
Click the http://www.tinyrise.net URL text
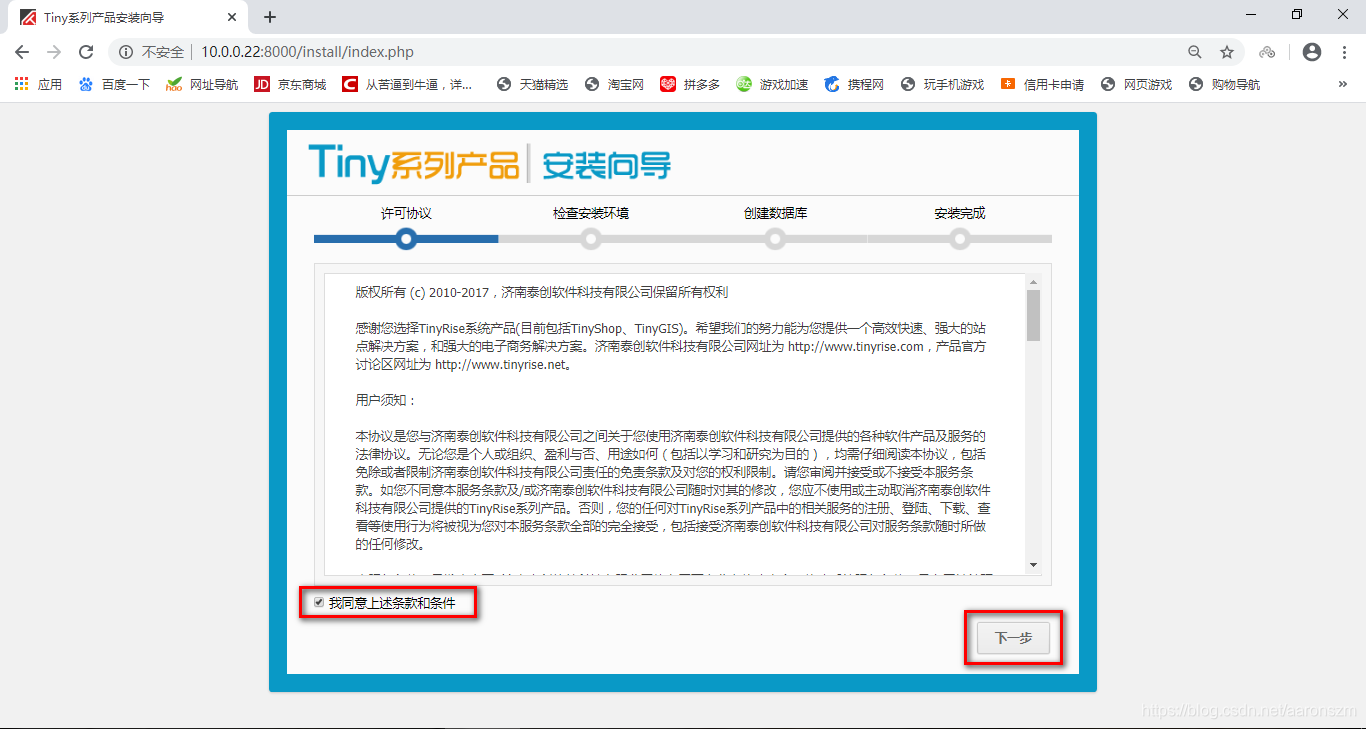click(x=501, y=365)
